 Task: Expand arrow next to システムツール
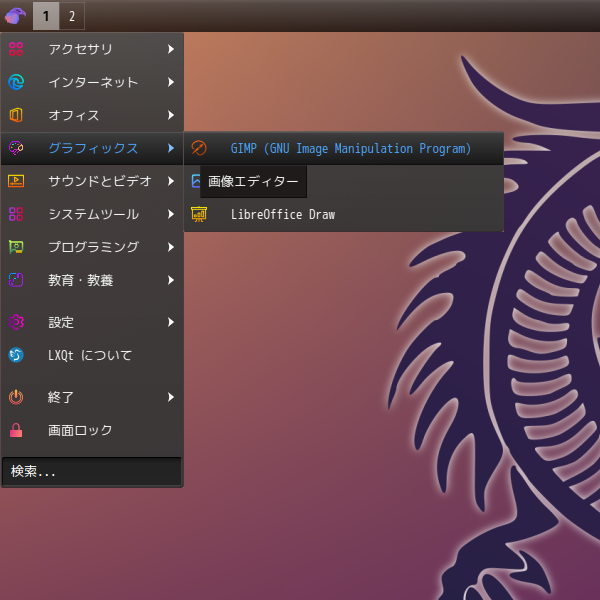pos(171,214)
